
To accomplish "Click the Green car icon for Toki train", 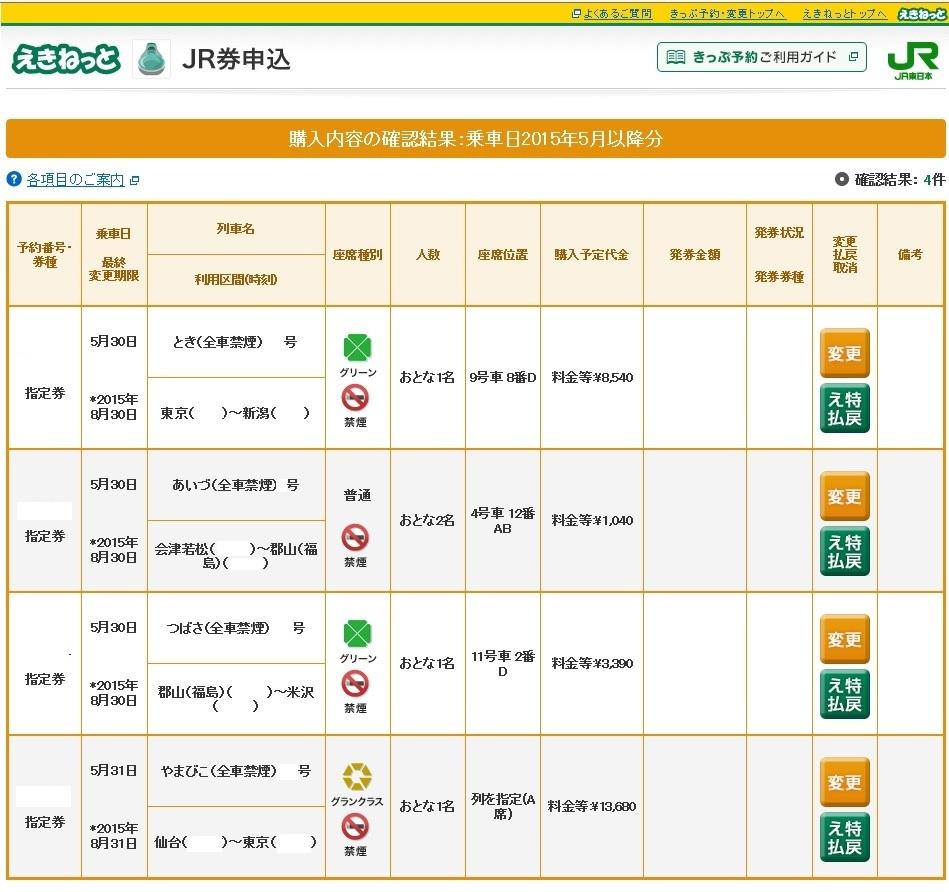I will coord(357,347).
